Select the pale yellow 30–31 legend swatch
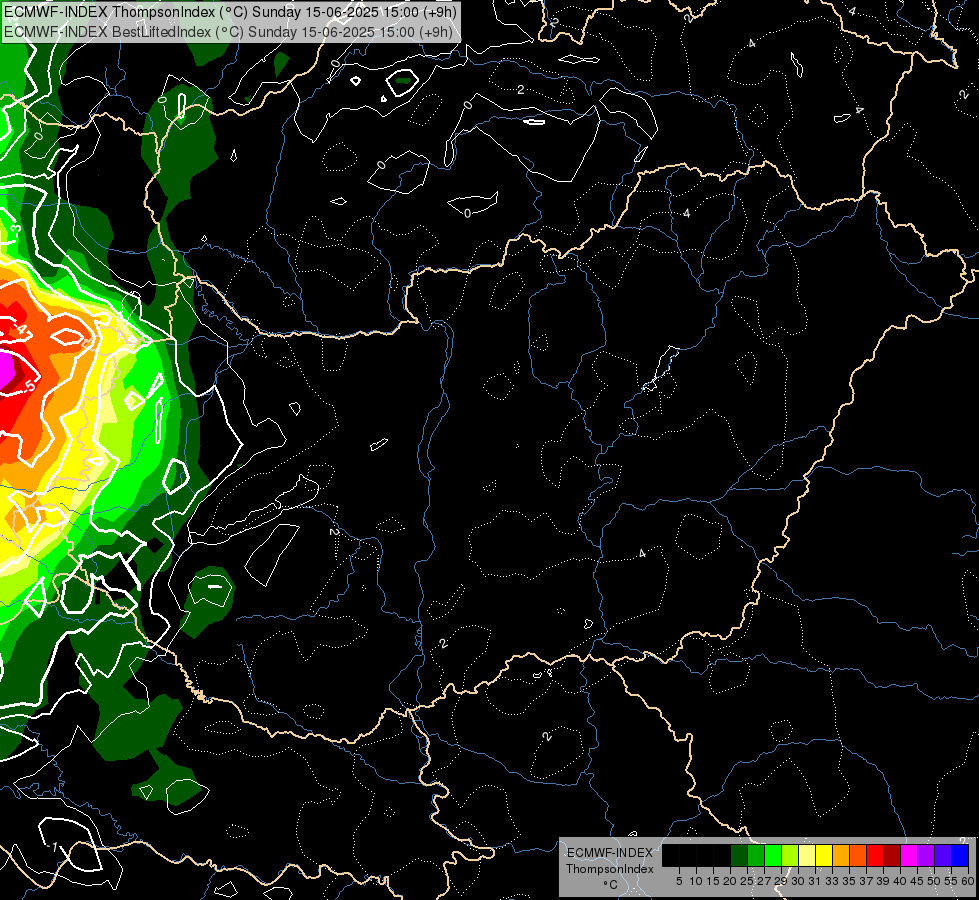979x900 pixels. point(807,855)
